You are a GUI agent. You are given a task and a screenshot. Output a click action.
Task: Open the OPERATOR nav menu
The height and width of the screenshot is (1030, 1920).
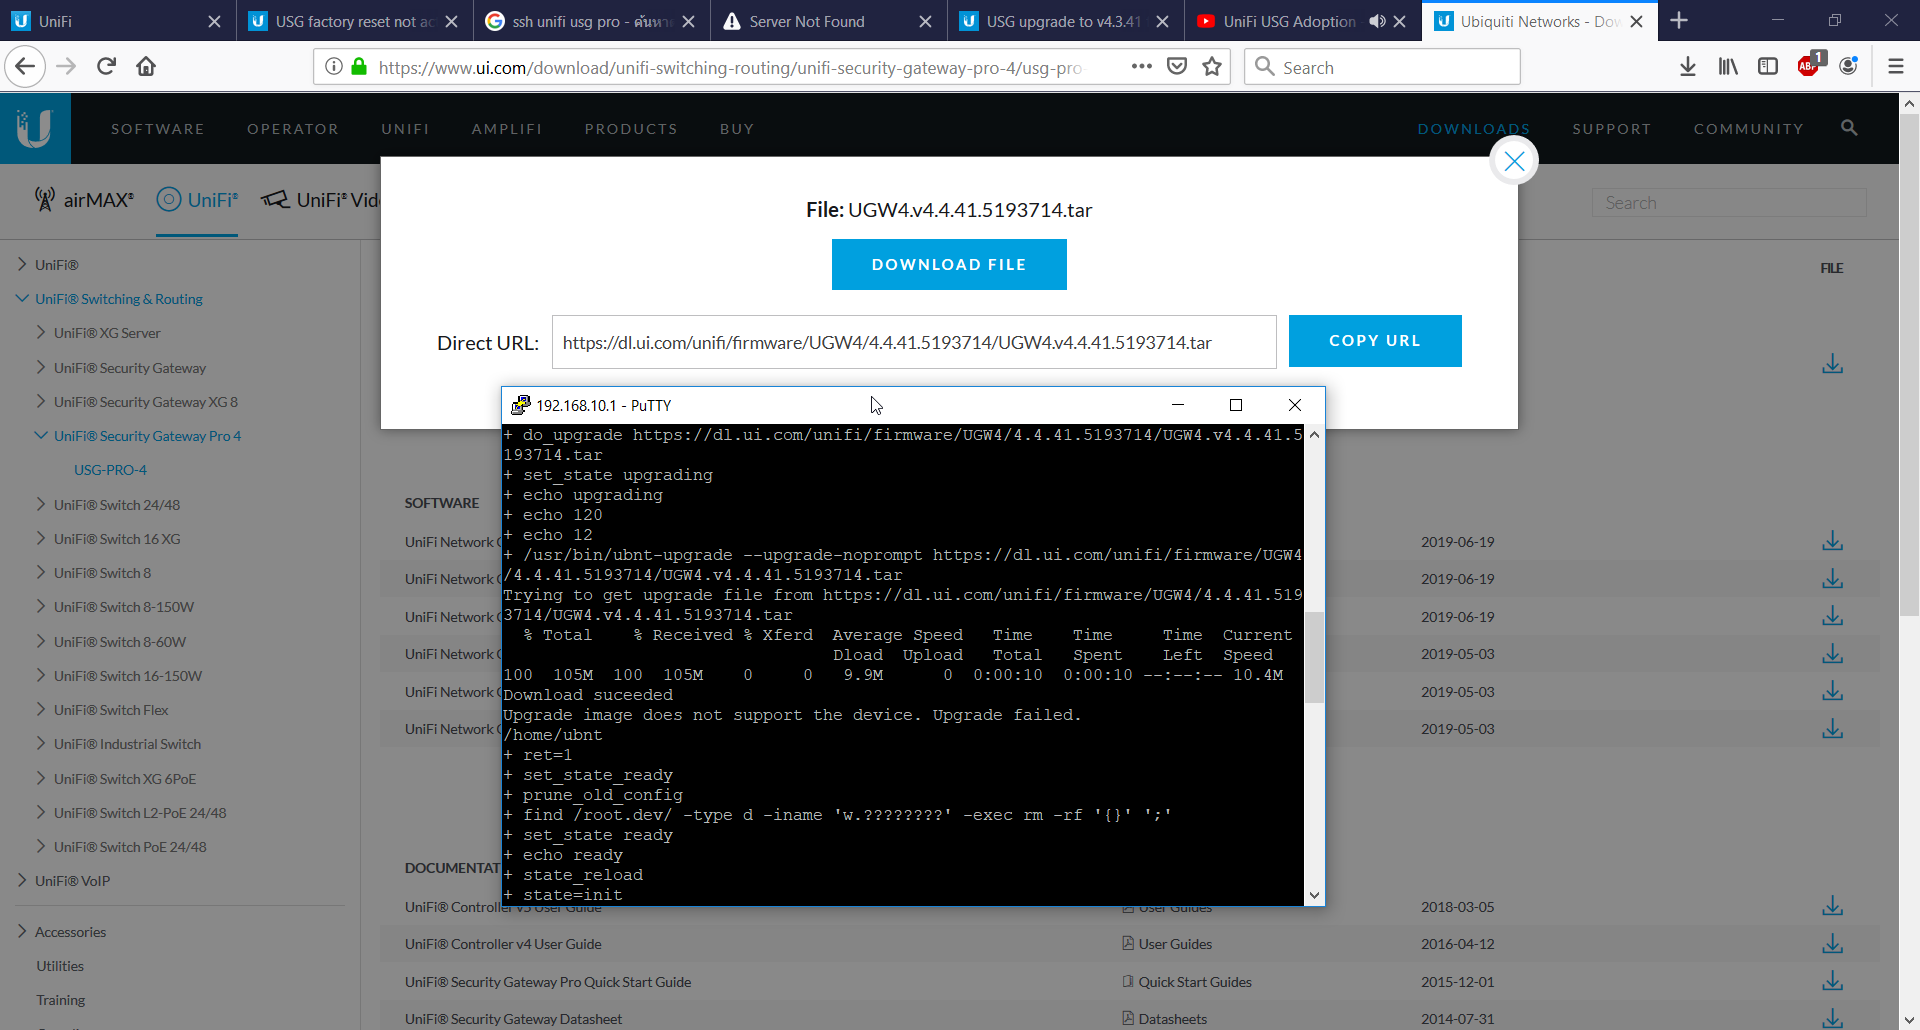click(293, 129)
